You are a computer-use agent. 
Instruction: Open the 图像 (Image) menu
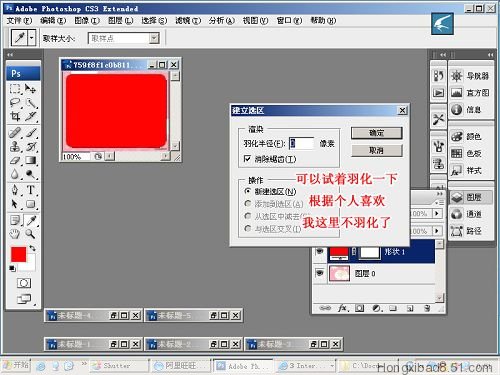(x=87, y=21)
